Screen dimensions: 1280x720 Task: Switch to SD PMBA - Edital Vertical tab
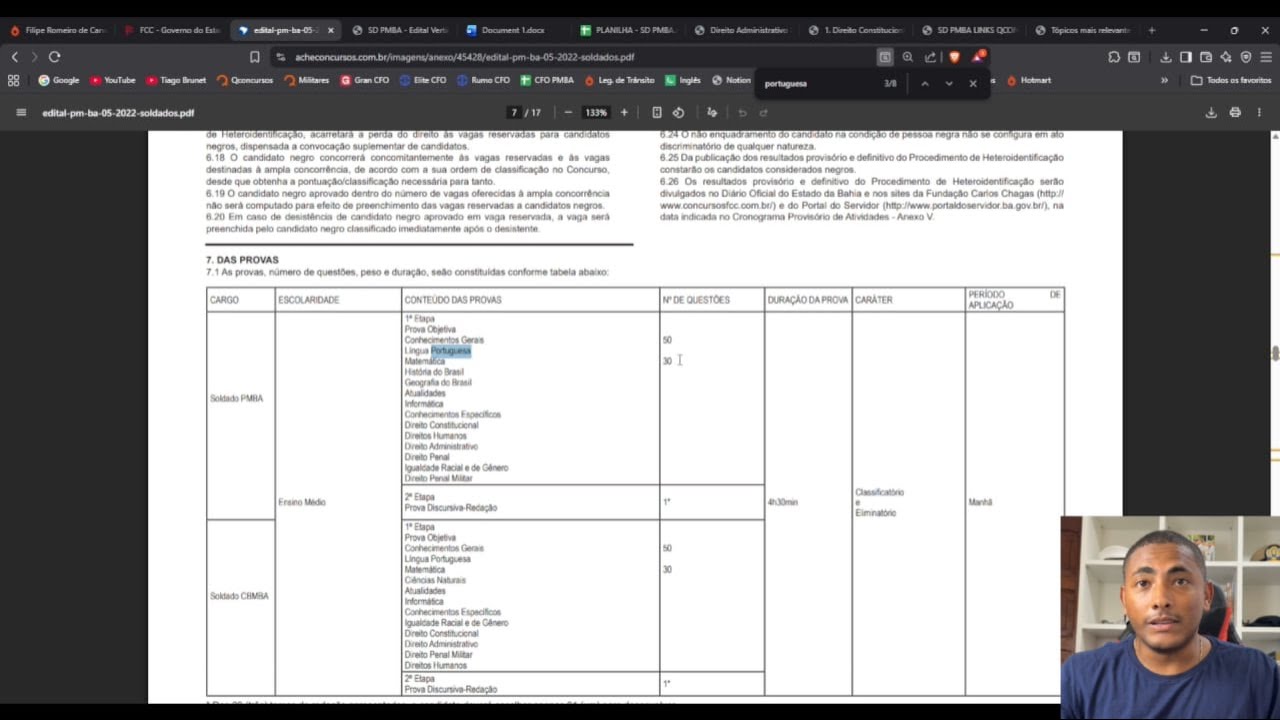(x=400, y=30)
